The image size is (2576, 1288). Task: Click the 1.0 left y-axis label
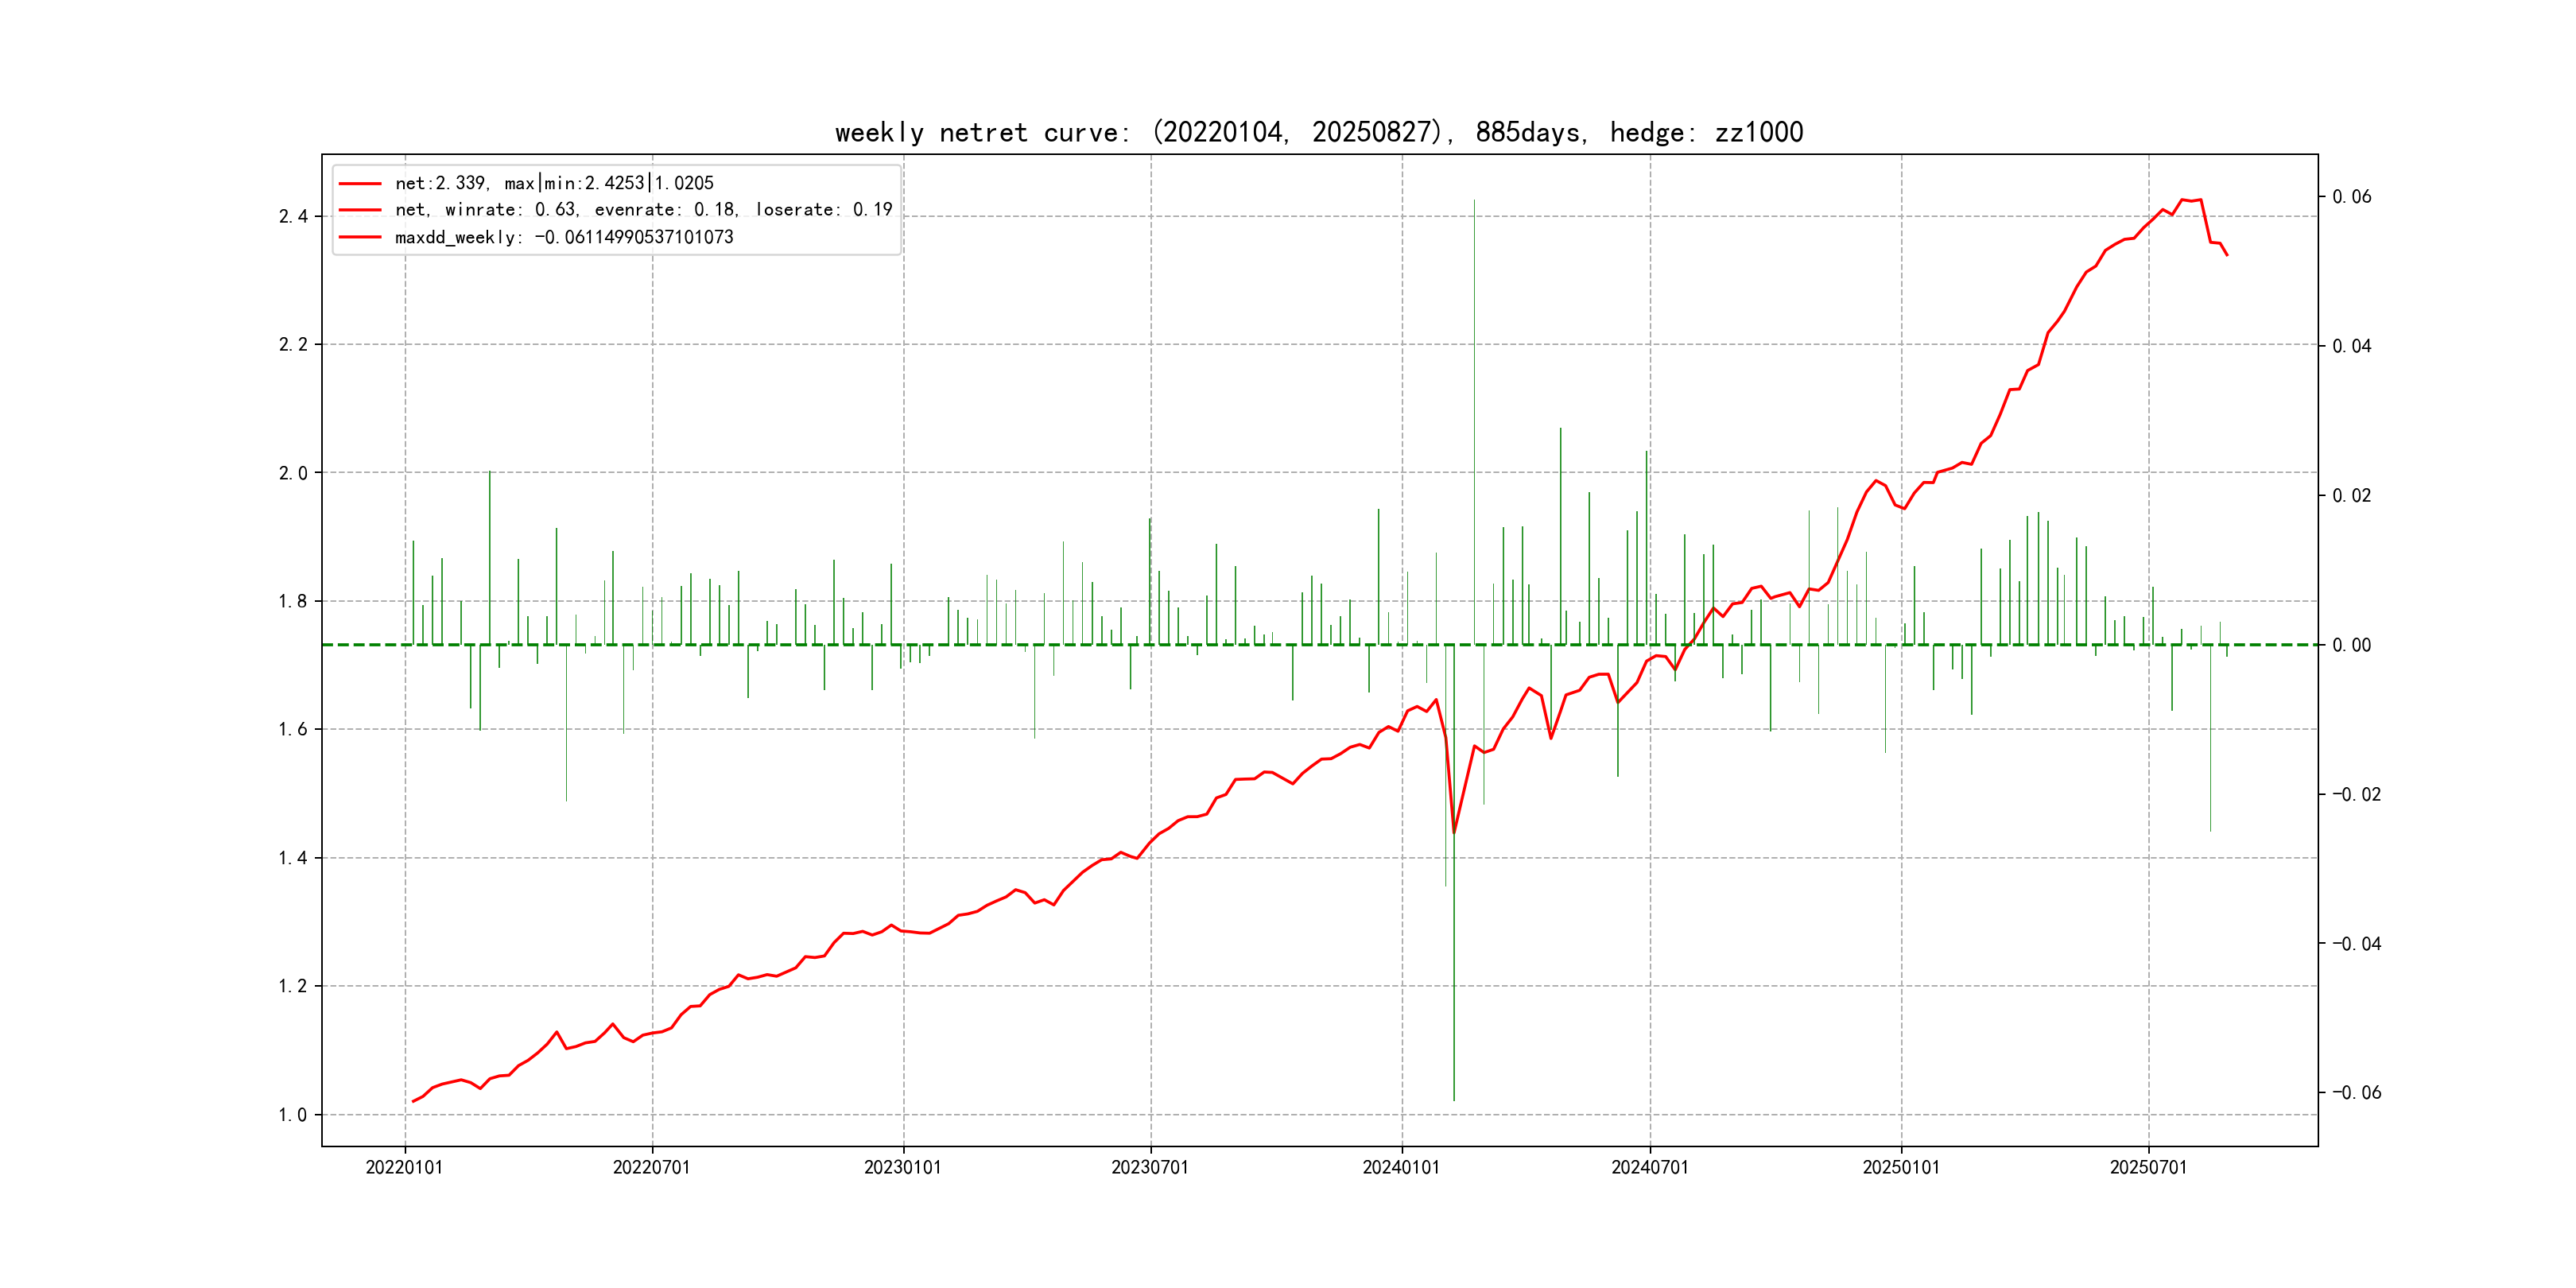[x=293, y=1115]
